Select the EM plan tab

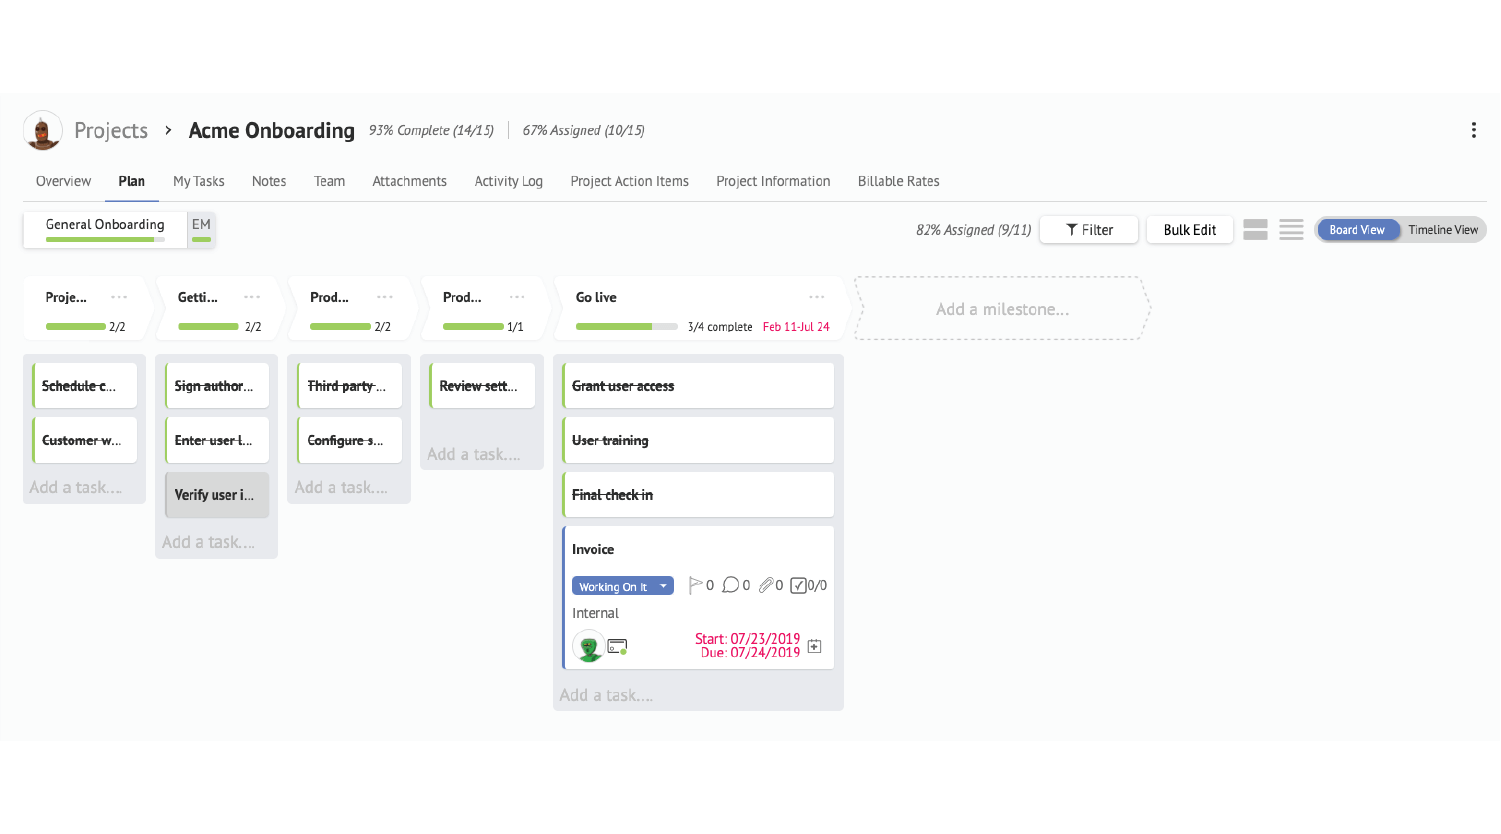(x=201, y=229)
